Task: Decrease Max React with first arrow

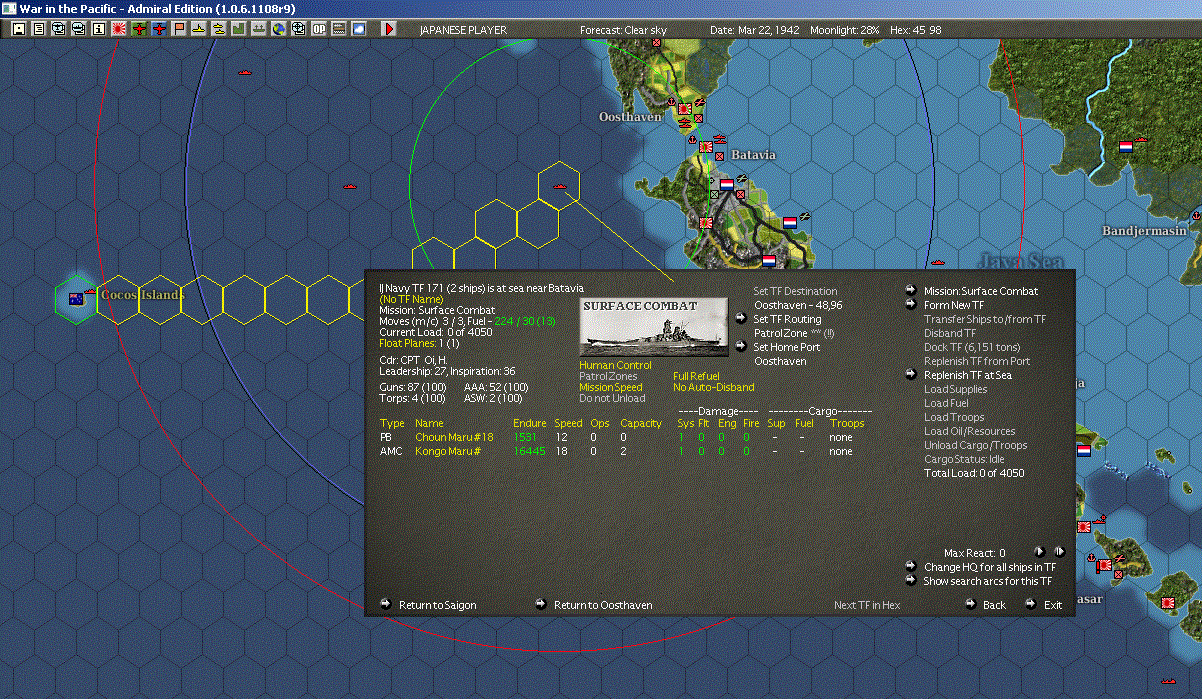Action: tap(1039, 551)
